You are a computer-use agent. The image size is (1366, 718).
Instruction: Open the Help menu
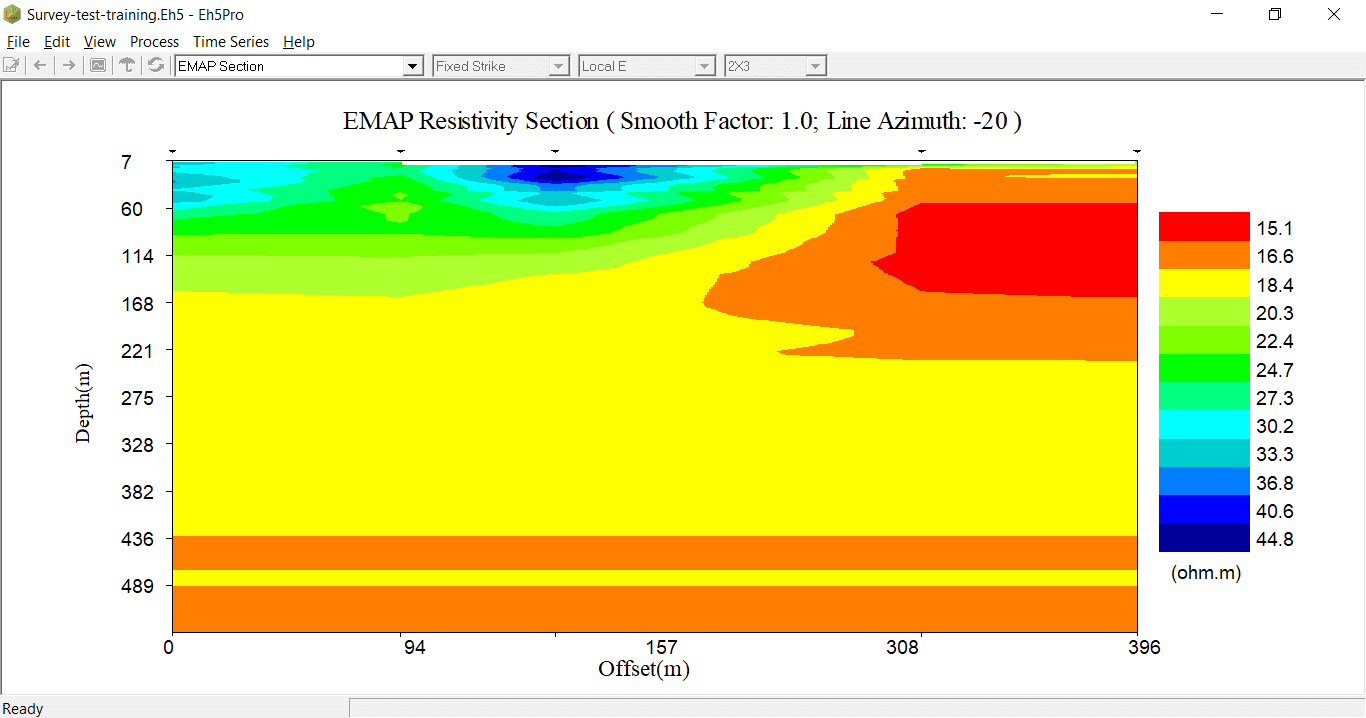298,42
